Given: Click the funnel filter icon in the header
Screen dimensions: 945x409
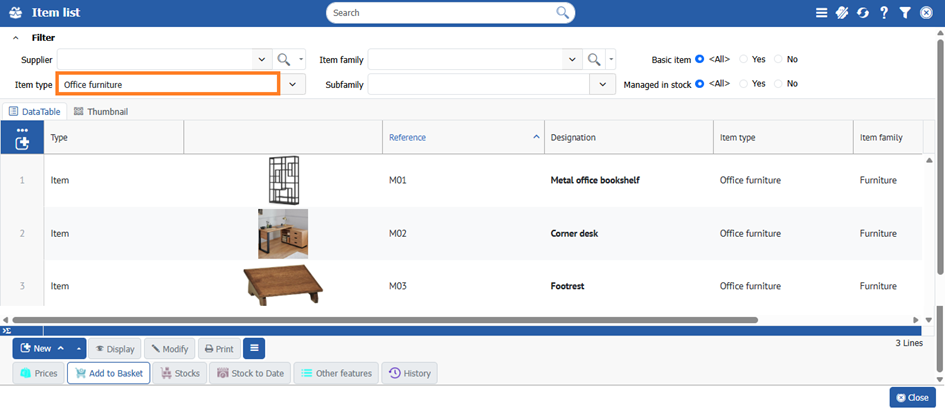Looking at the screenshot, I should [904, 13].
